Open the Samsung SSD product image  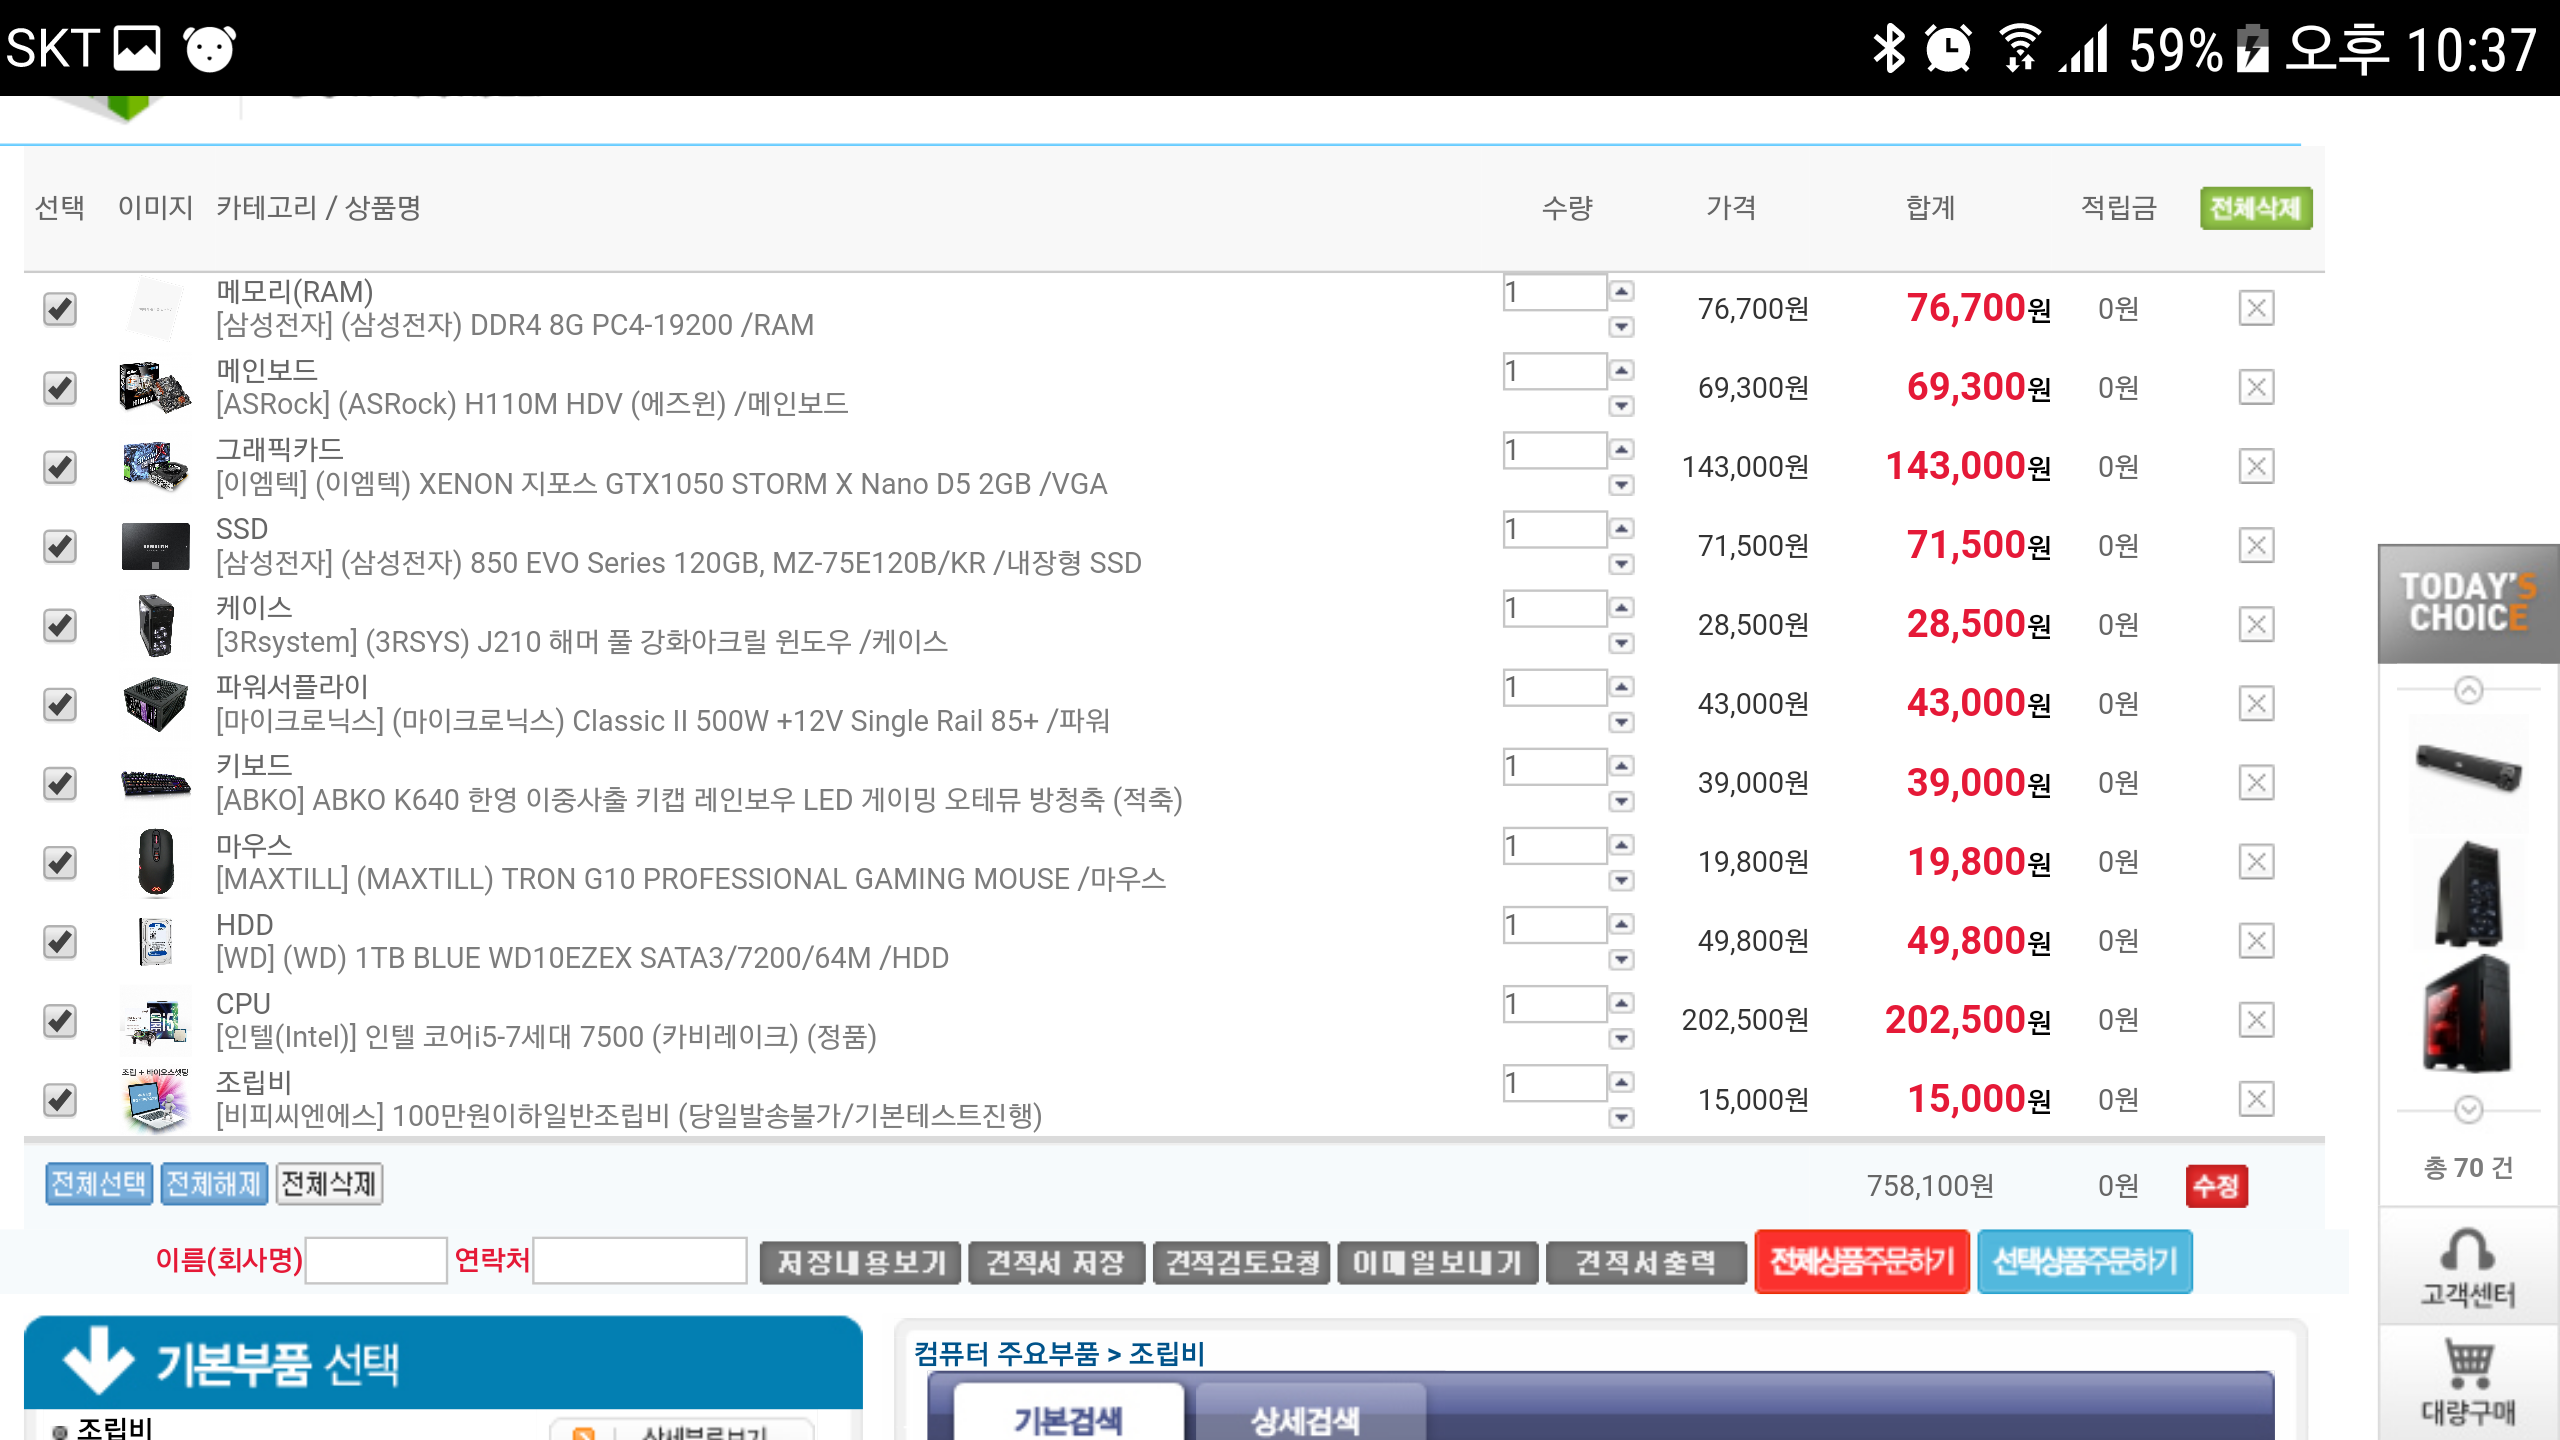pyautogui.click(x=155, y=546)
